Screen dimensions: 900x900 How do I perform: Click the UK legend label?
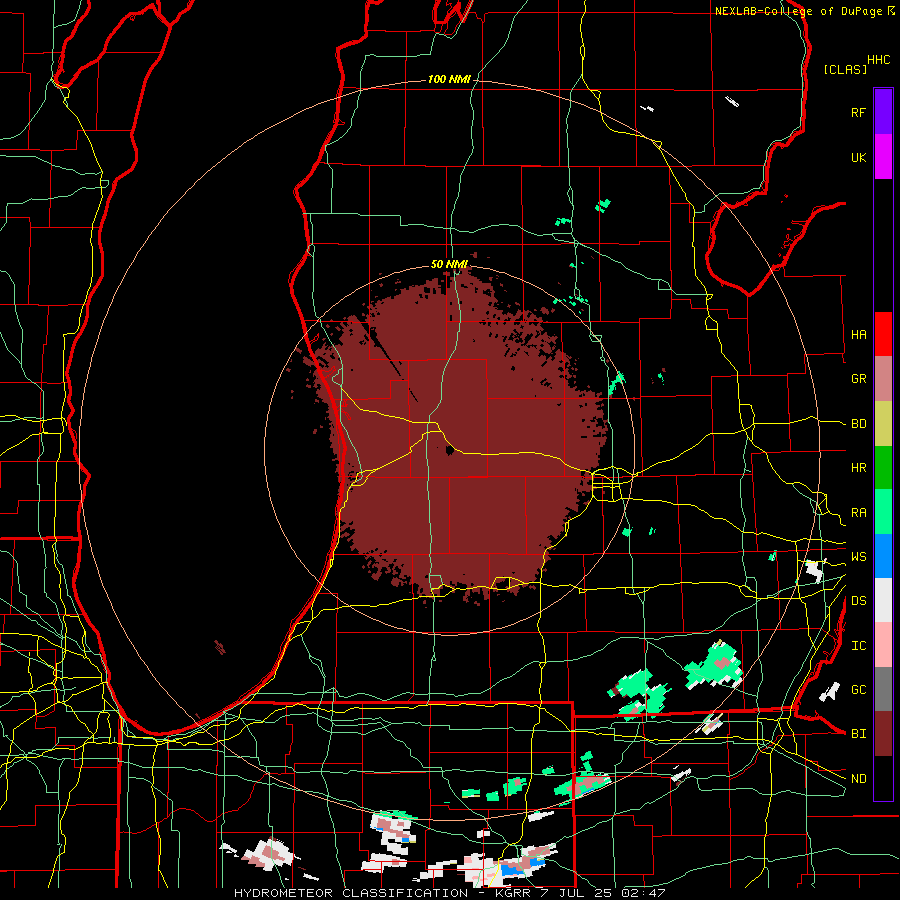[858, 157]
